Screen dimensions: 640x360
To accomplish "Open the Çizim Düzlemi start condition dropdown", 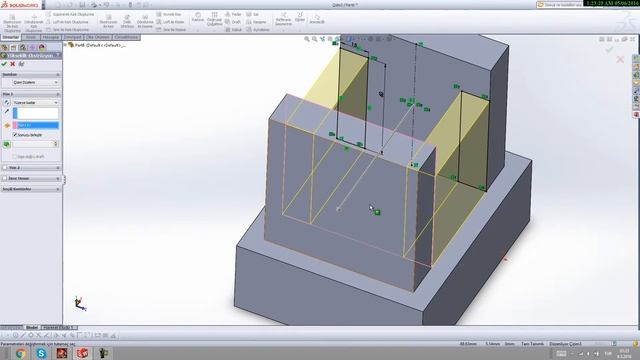I will (x=36, y=82).
